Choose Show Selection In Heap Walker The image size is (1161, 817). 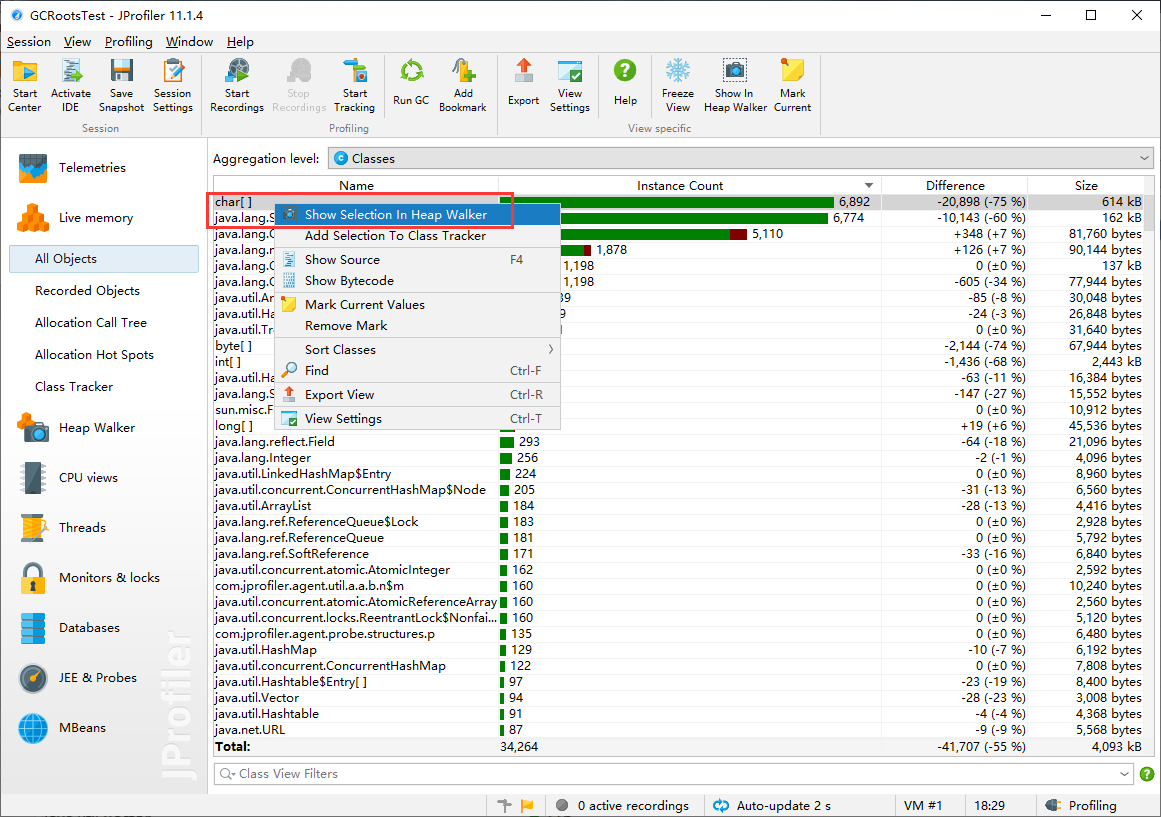417,214
